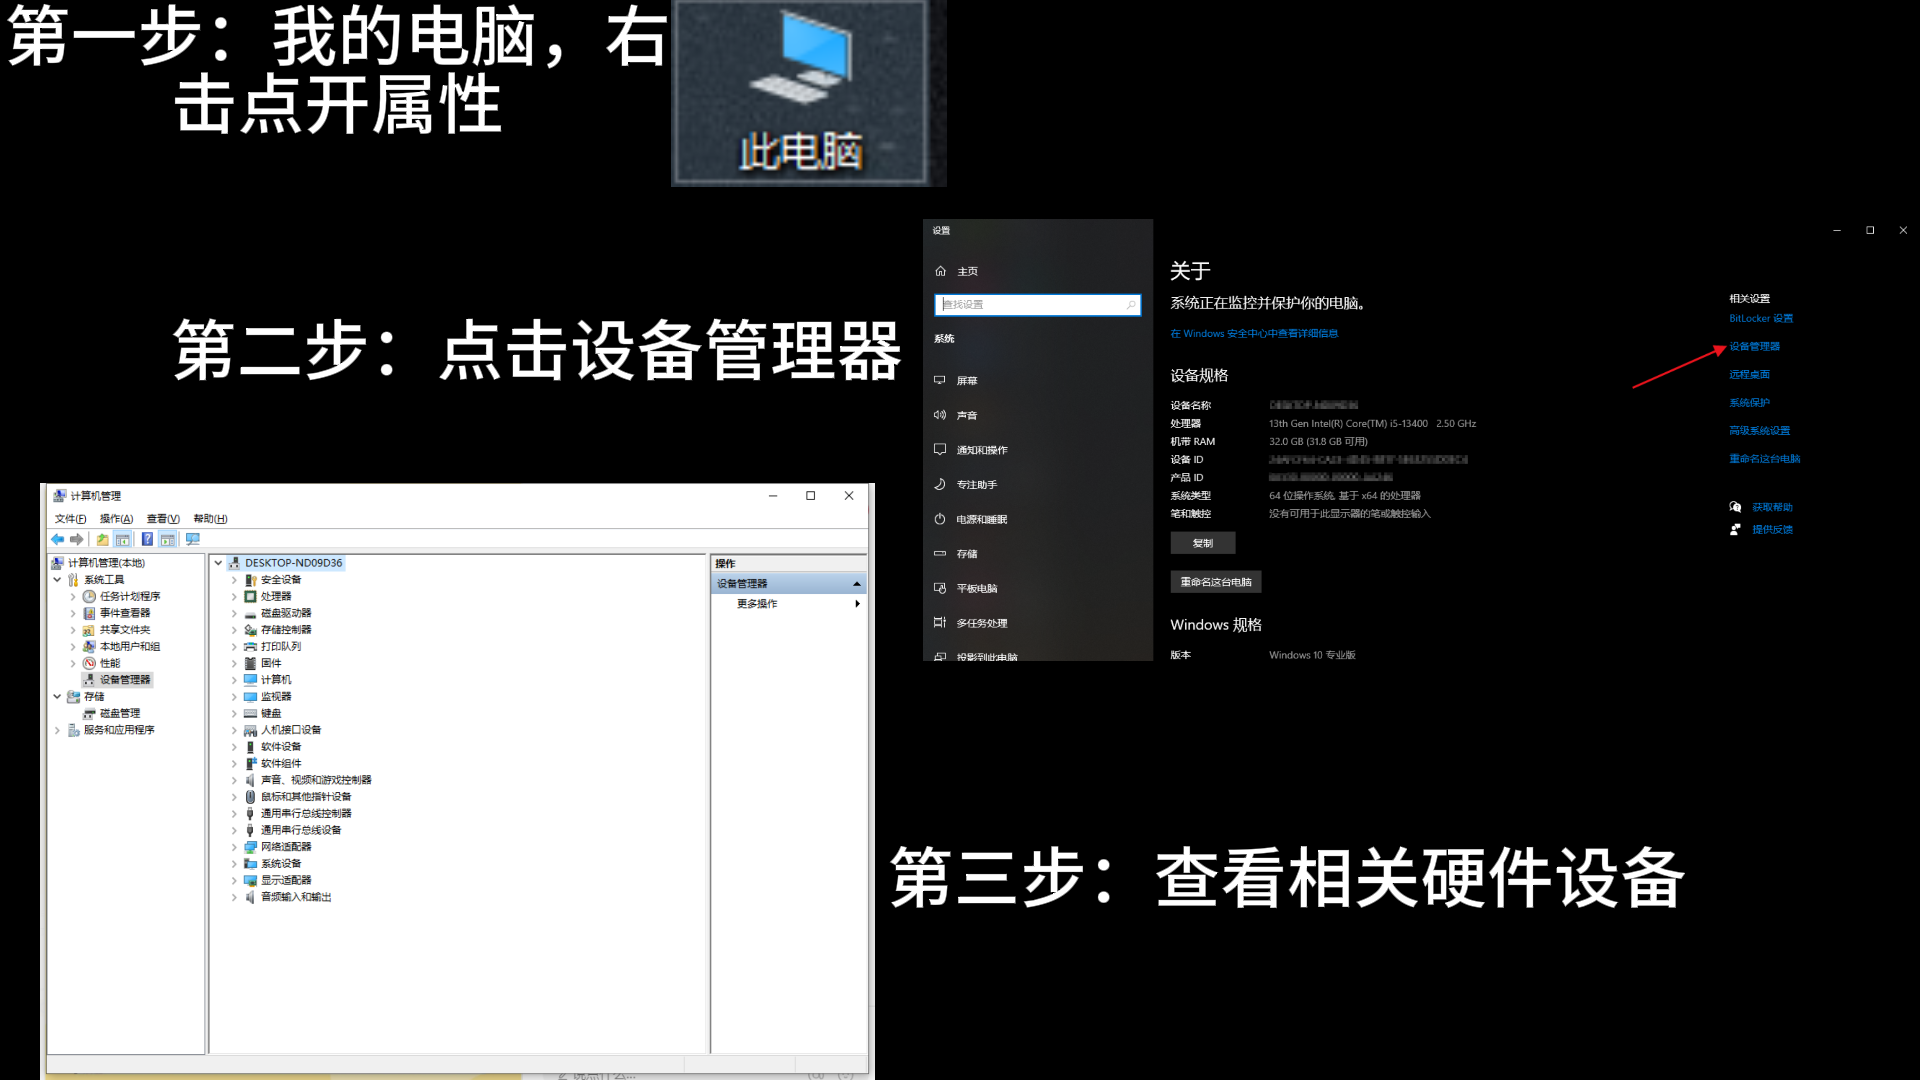Click the 获取帮助 help icon link

(x=1735, y=507)
